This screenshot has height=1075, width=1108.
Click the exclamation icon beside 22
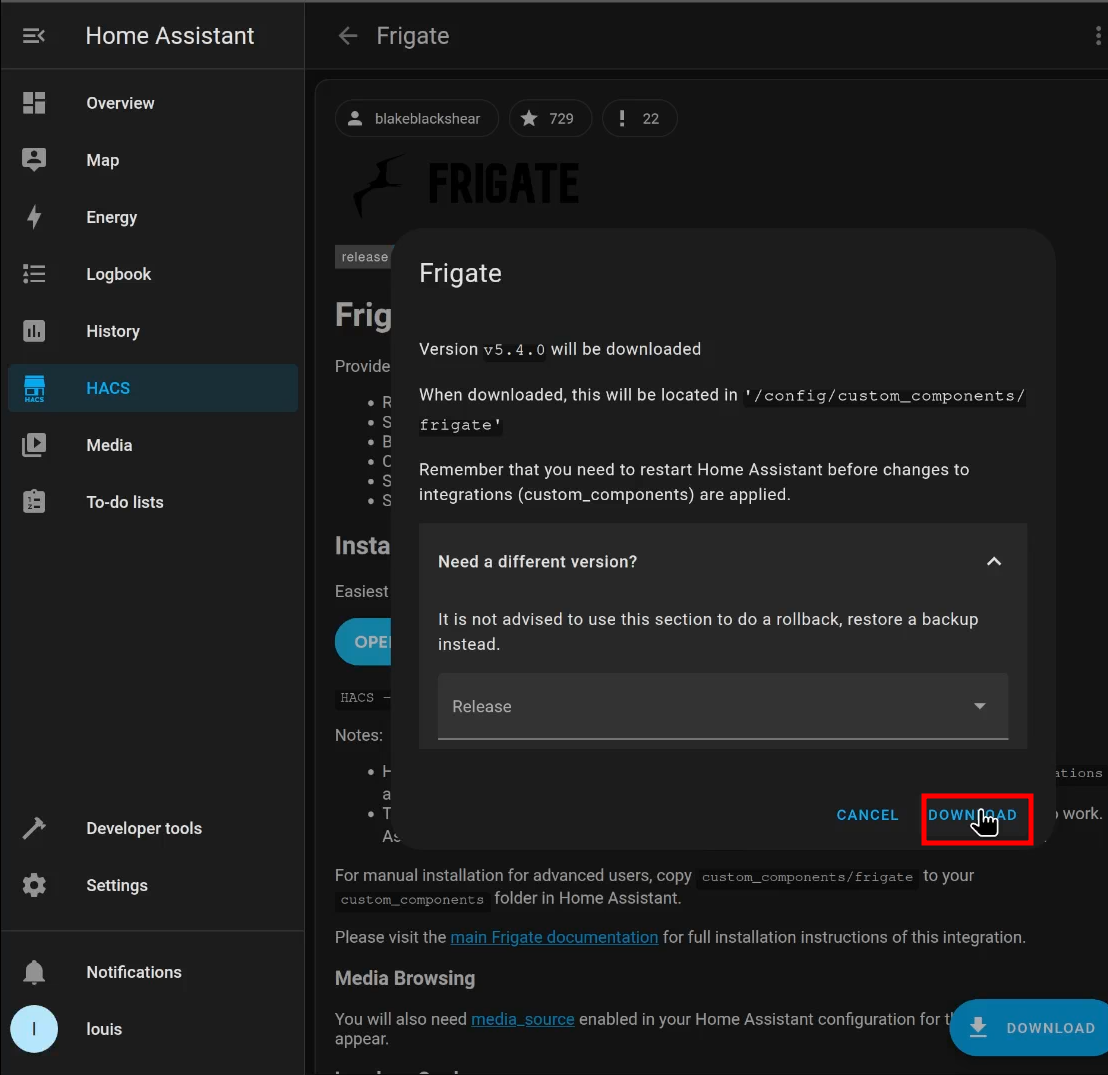click(x=622, y=119)
